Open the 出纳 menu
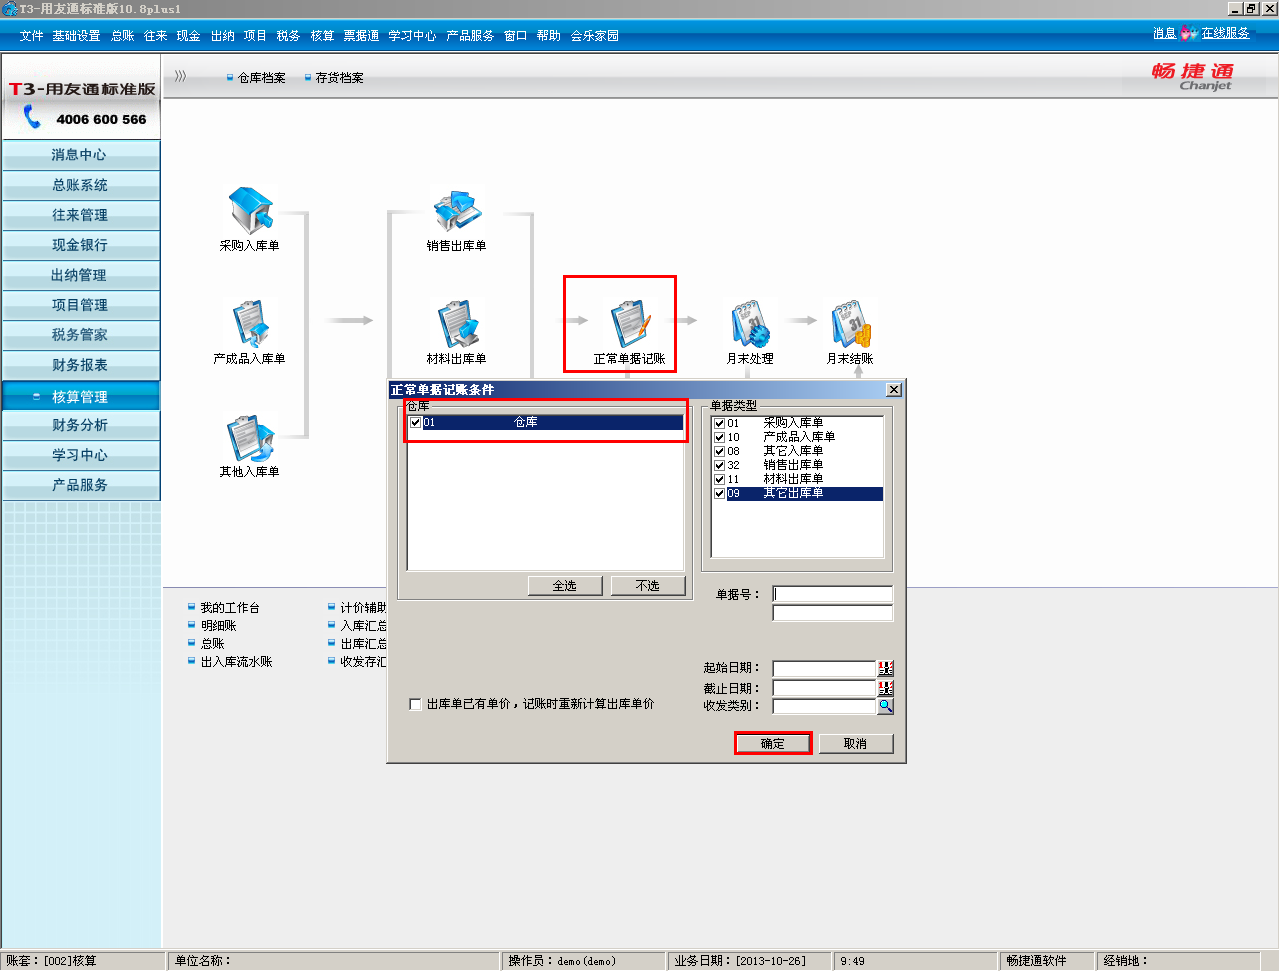Image resolution: width=1279 pixels, height=971 pixels. tap(222, 36)
